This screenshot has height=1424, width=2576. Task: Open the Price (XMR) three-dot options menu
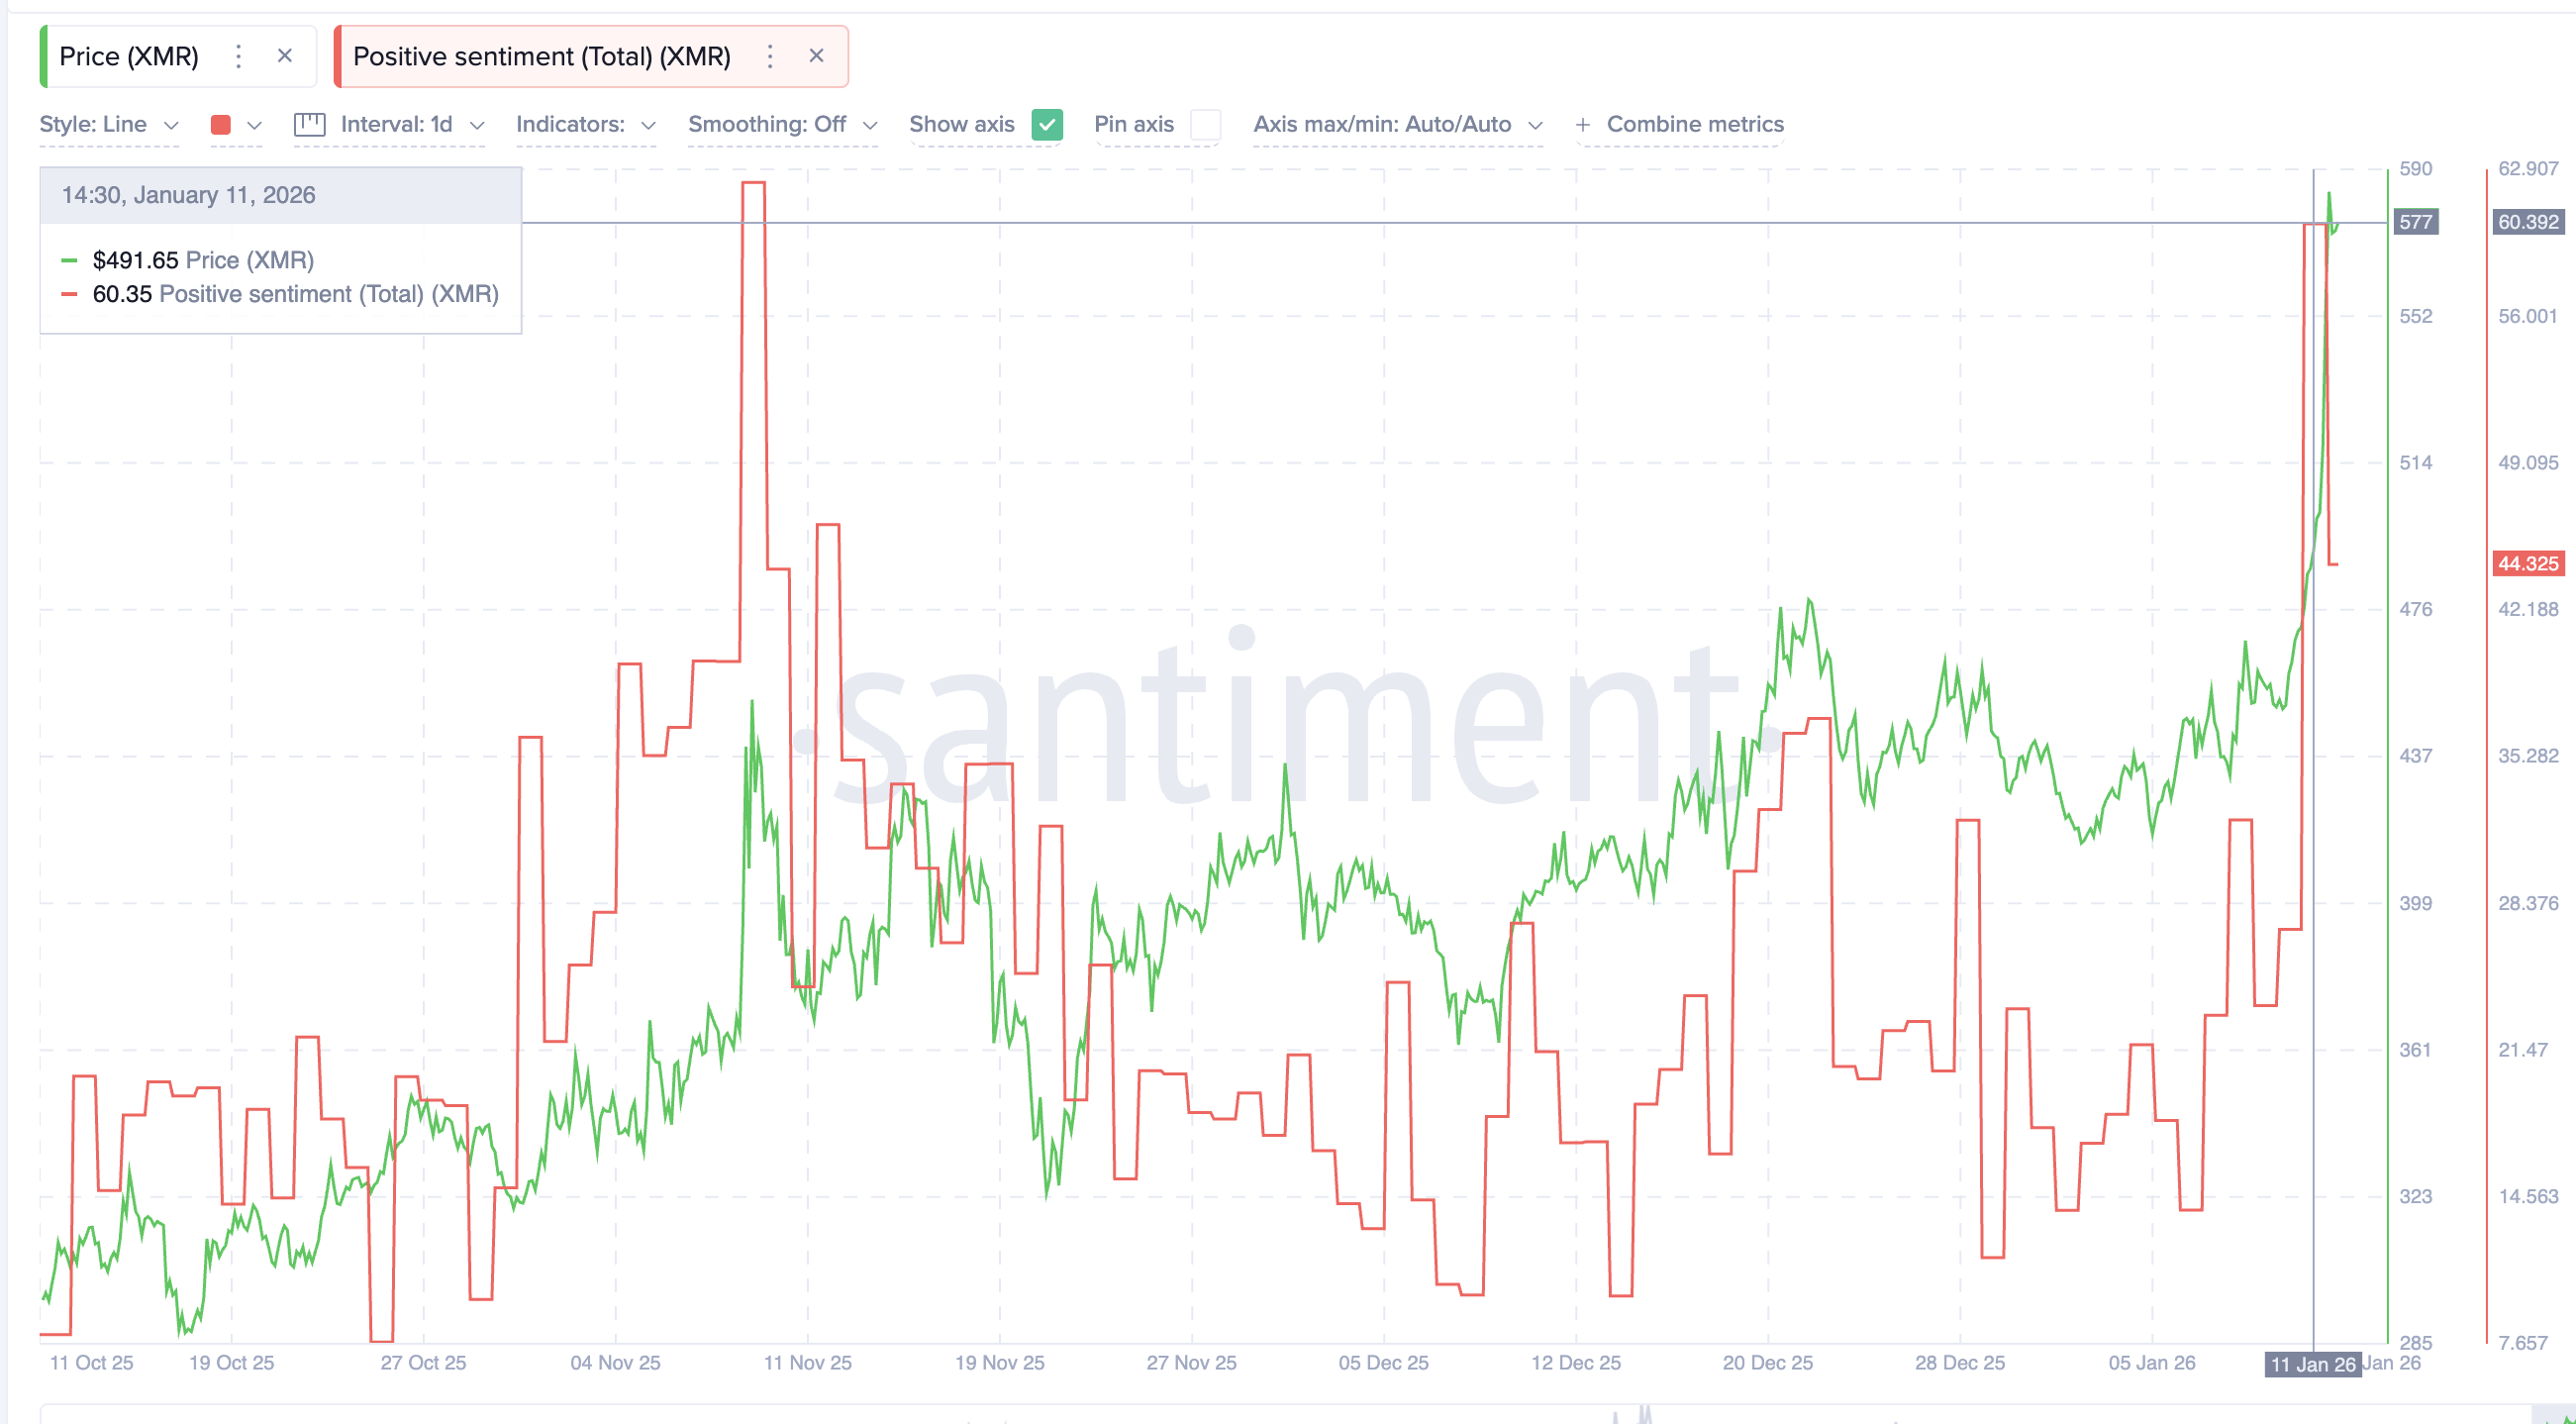point(238,56)
